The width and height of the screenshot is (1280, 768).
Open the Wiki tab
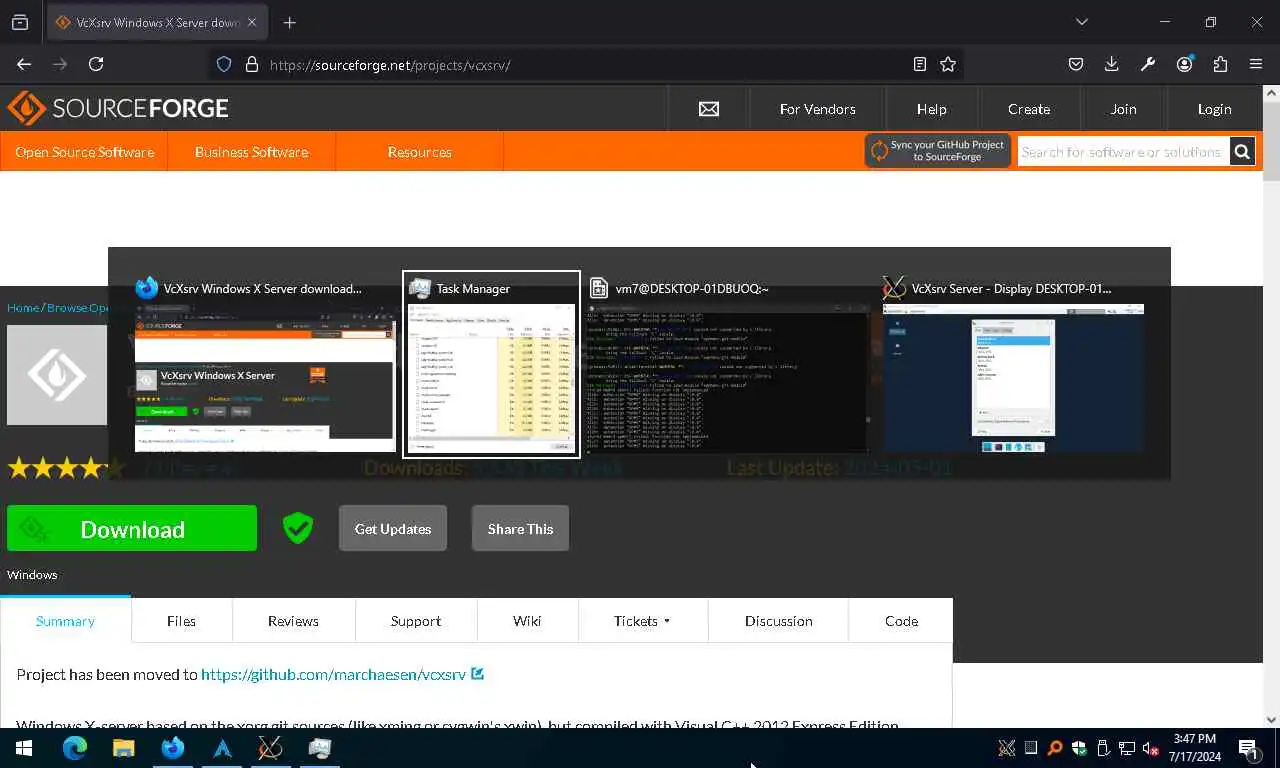[x=527, y=621]
